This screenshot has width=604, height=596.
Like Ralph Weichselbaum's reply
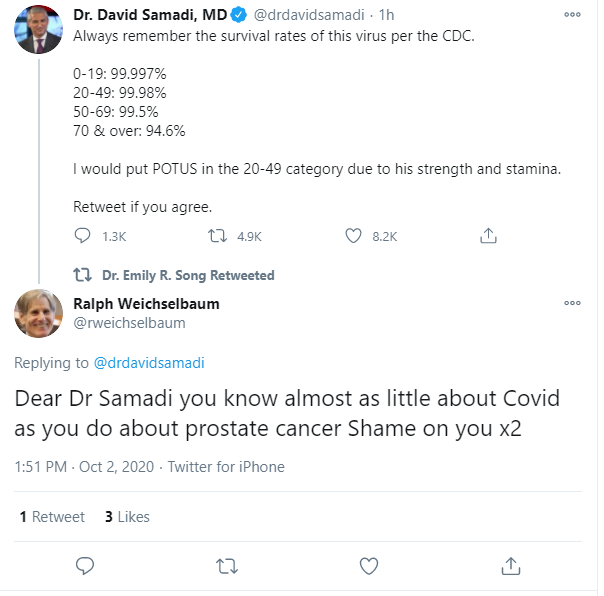[x=369, y=566]
